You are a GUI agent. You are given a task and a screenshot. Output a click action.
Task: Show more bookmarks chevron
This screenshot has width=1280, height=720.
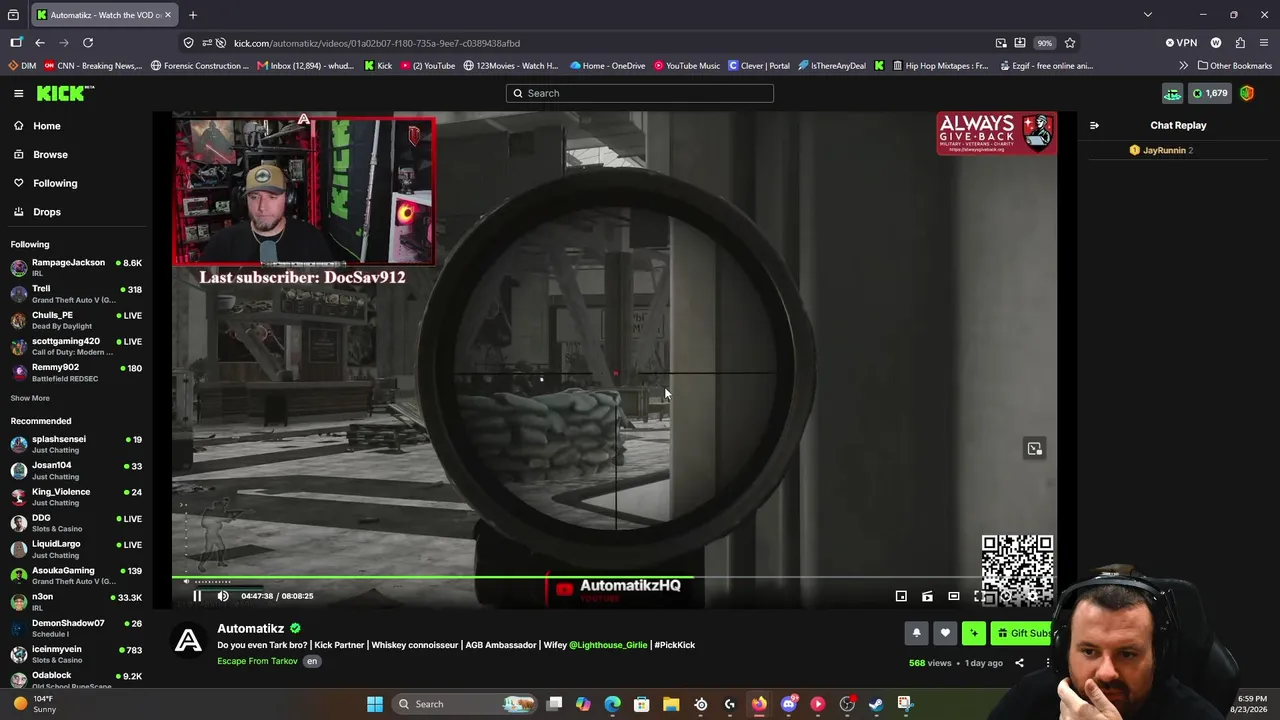[1184, 66]
